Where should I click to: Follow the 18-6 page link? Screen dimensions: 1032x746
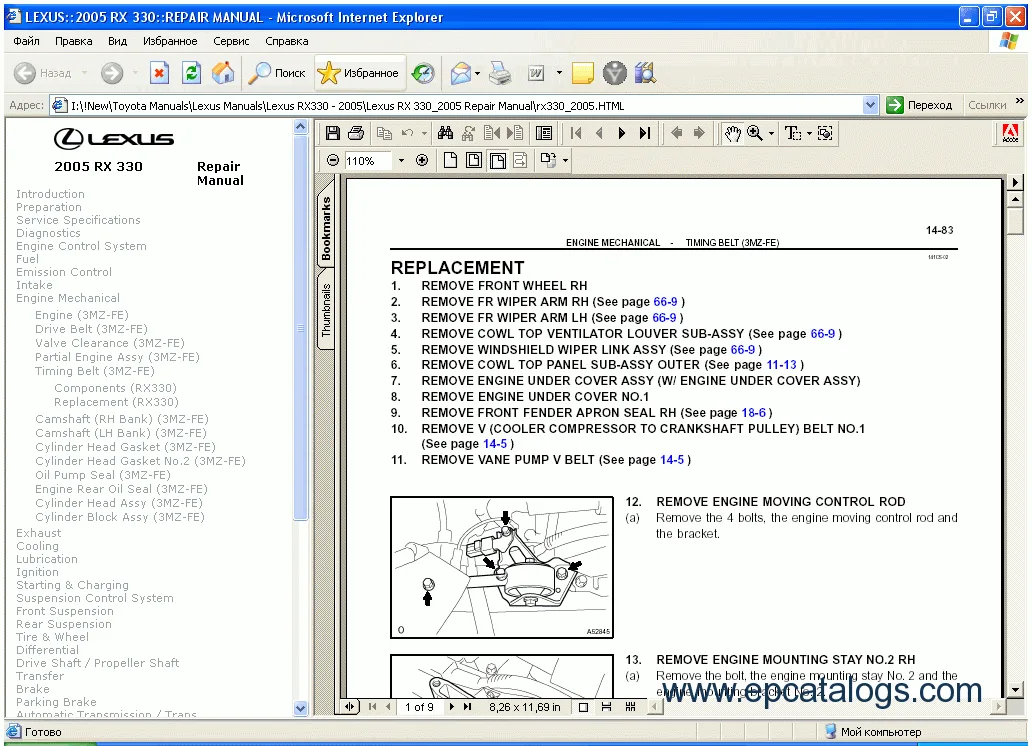pyautogui.click(x=754, y=413)
